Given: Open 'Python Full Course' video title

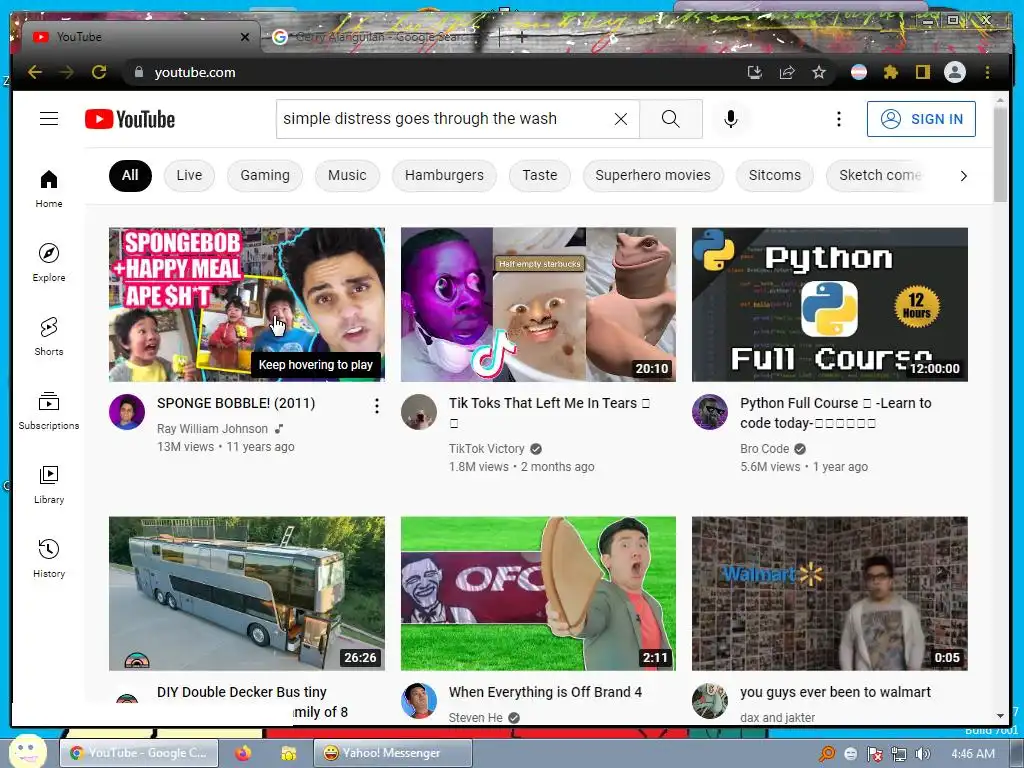Looking at the screenshot, I should [x=836, y=413].
